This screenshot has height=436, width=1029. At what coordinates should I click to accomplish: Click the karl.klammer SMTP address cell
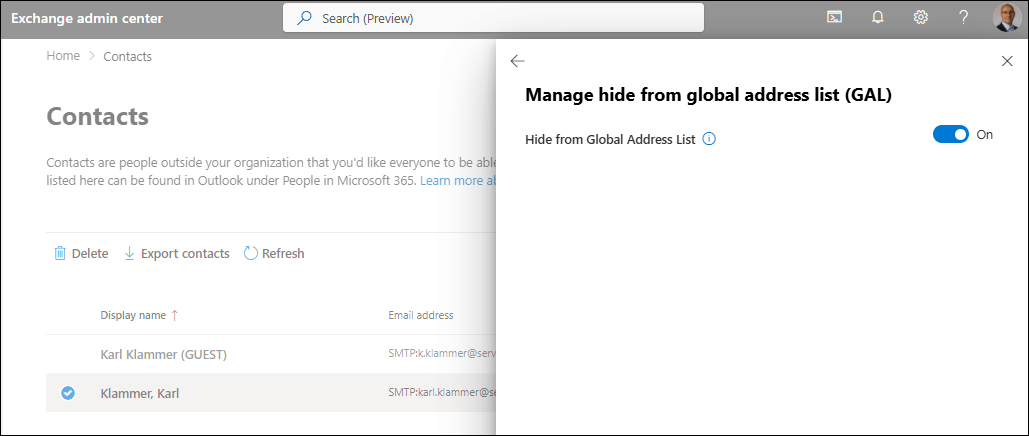point(441,393)
